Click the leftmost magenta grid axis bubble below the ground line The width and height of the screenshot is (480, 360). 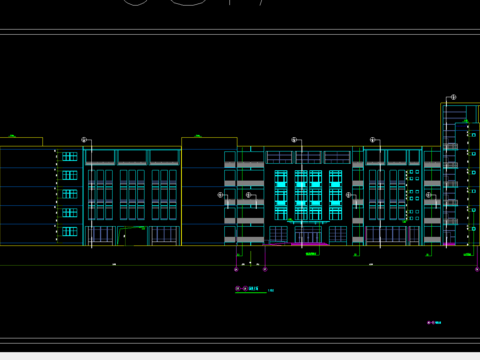(x=236, y=269)
